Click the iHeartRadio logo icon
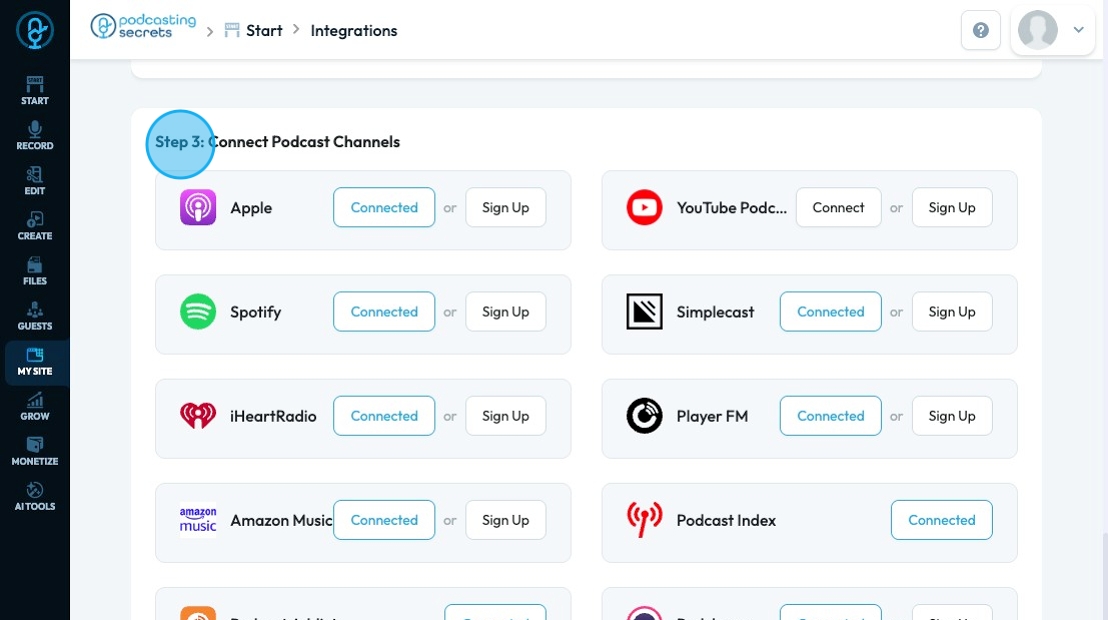This screenshot has width=1108, height=620. [198, 416]
